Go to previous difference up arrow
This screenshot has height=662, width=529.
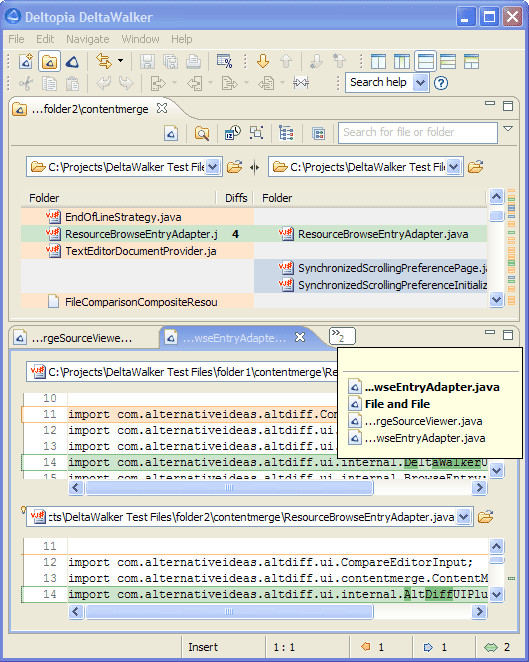click(286, 62)
